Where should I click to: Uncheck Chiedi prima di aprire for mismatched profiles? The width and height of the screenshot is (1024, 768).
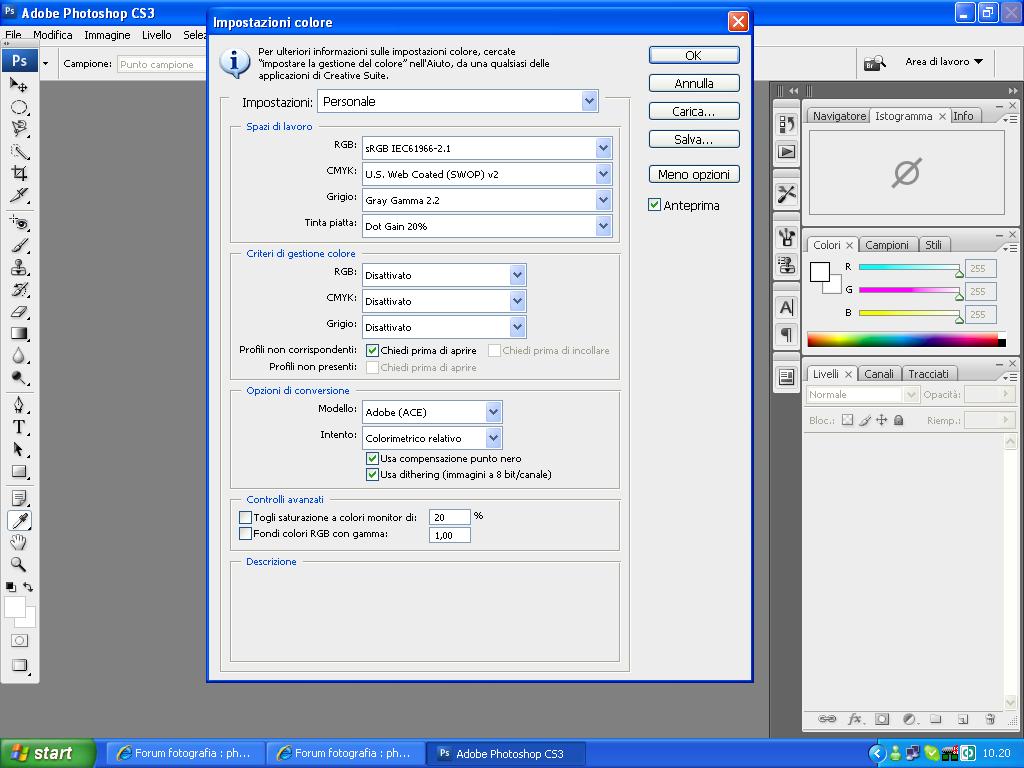(x=372, y=351)
